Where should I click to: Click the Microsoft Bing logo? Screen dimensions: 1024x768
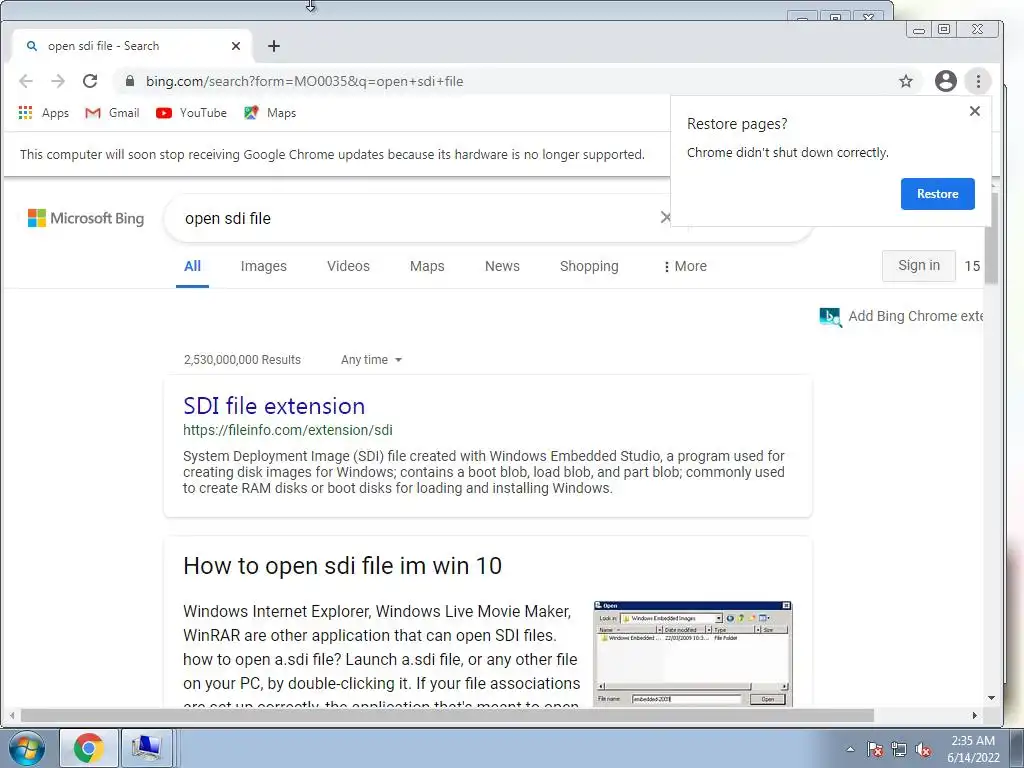coord(86,218)
